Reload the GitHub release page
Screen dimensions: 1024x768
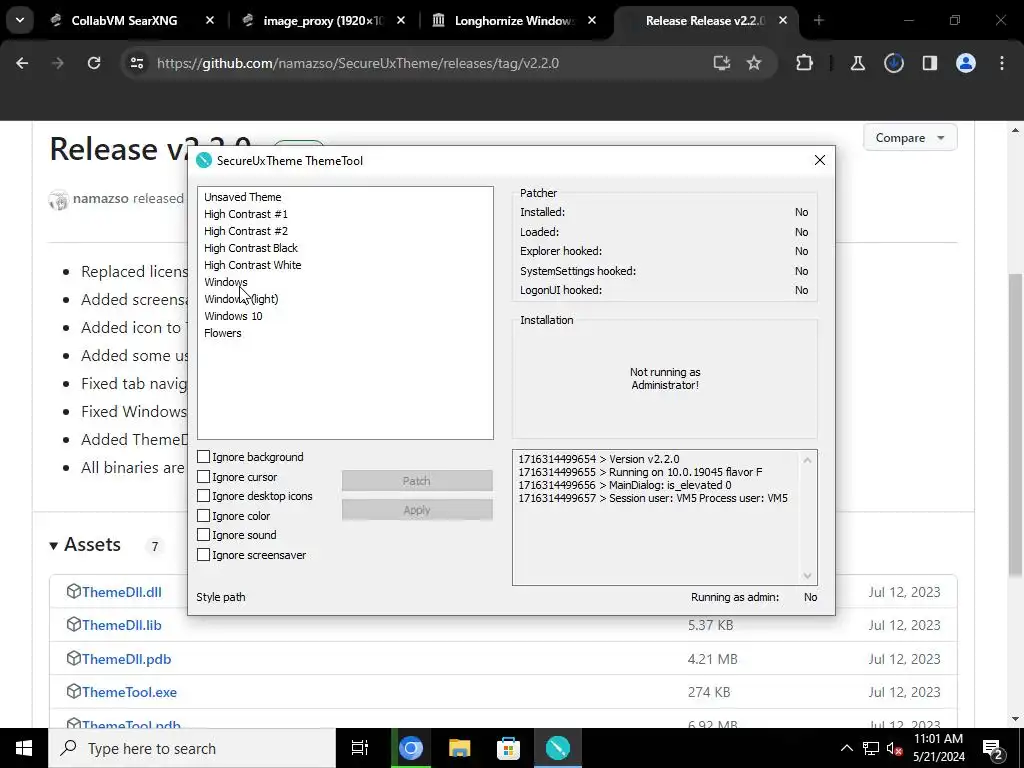pyautogui.click(x=94, y=63)
